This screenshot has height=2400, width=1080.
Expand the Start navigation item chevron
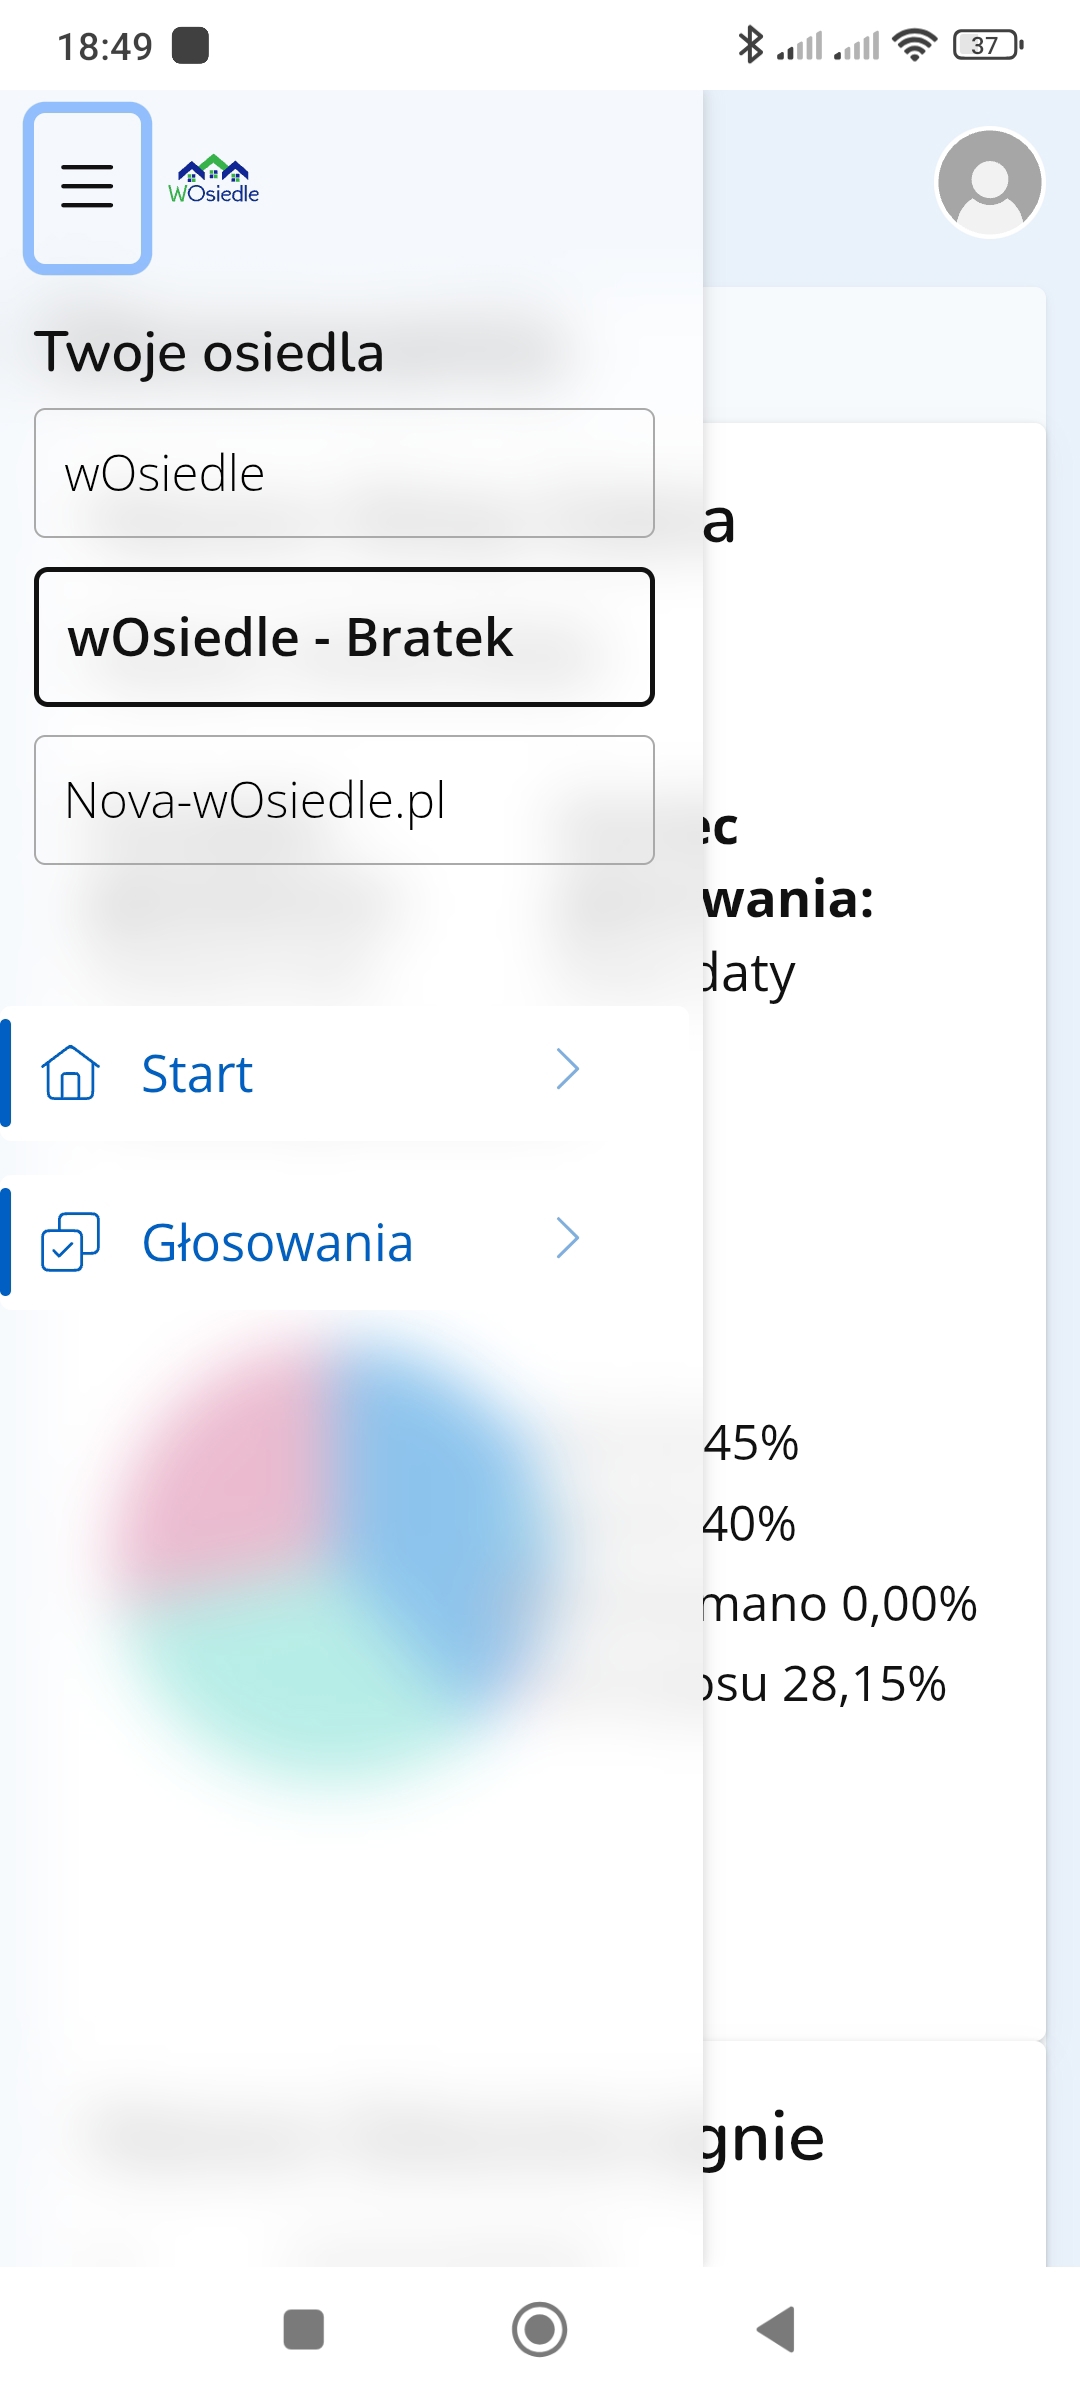coord(568,1070)
